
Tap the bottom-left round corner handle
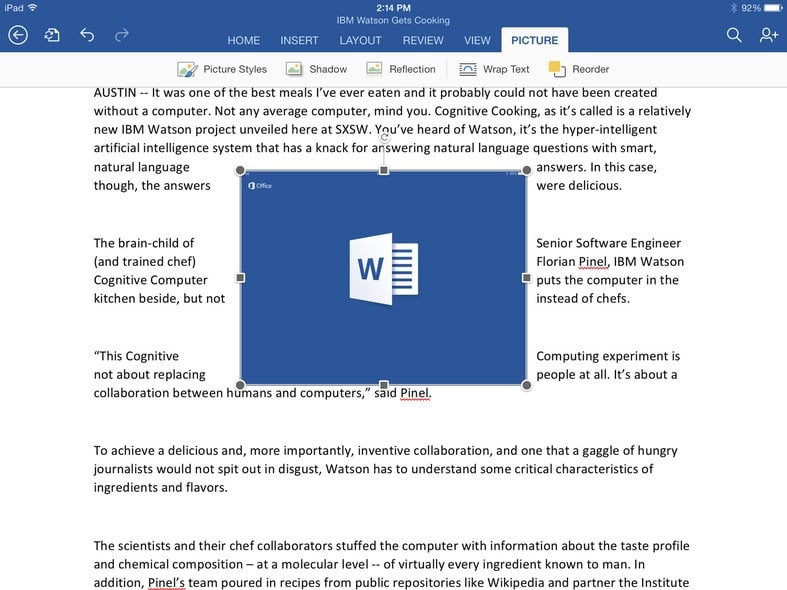point(240,385)
